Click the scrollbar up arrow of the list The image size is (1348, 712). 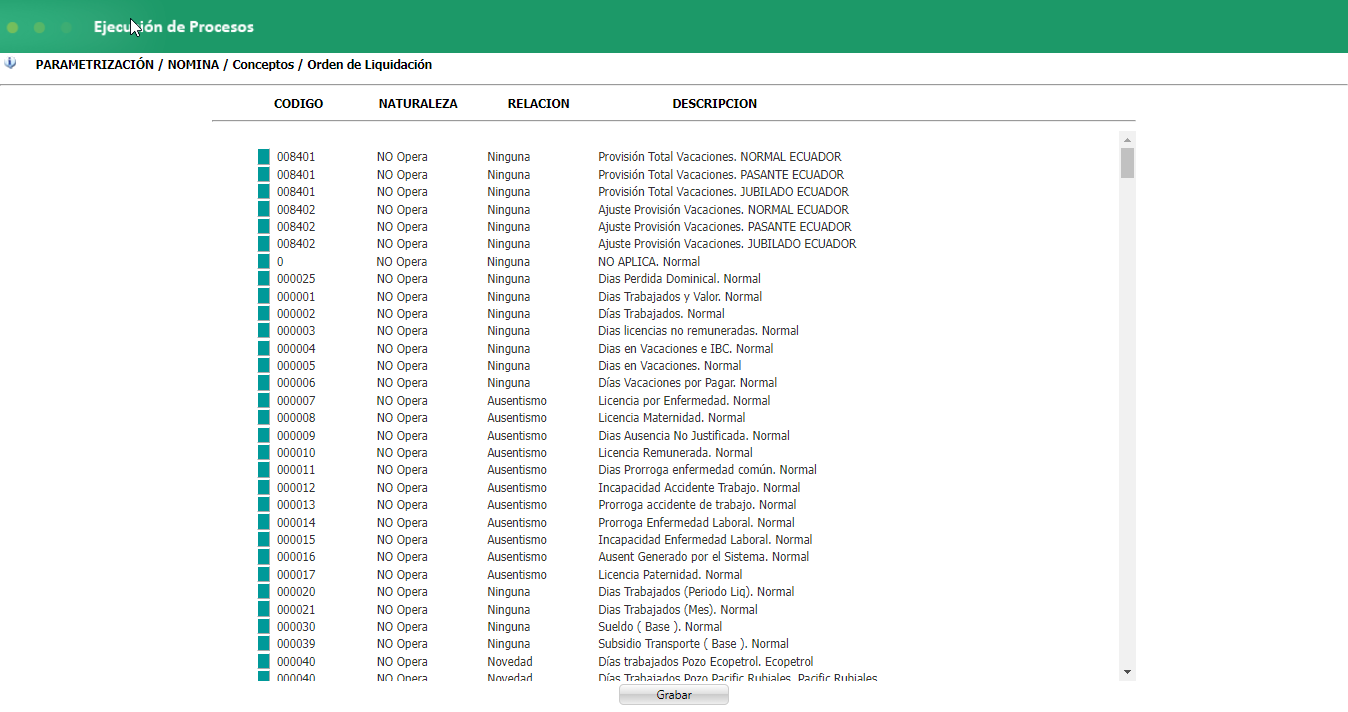(1127, 140)
